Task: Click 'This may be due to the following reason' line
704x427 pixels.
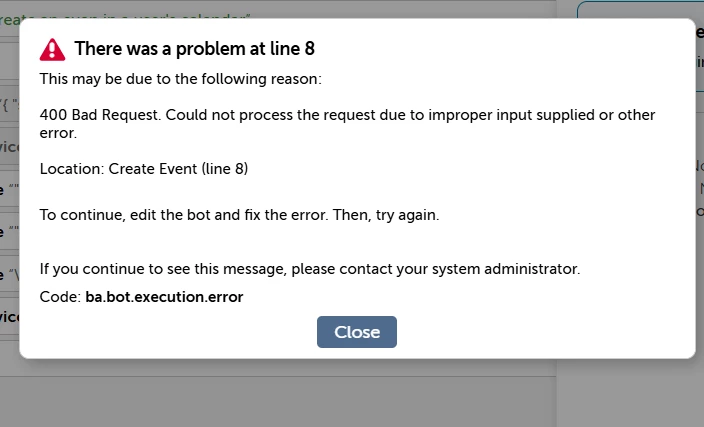Action: [180, 79]
